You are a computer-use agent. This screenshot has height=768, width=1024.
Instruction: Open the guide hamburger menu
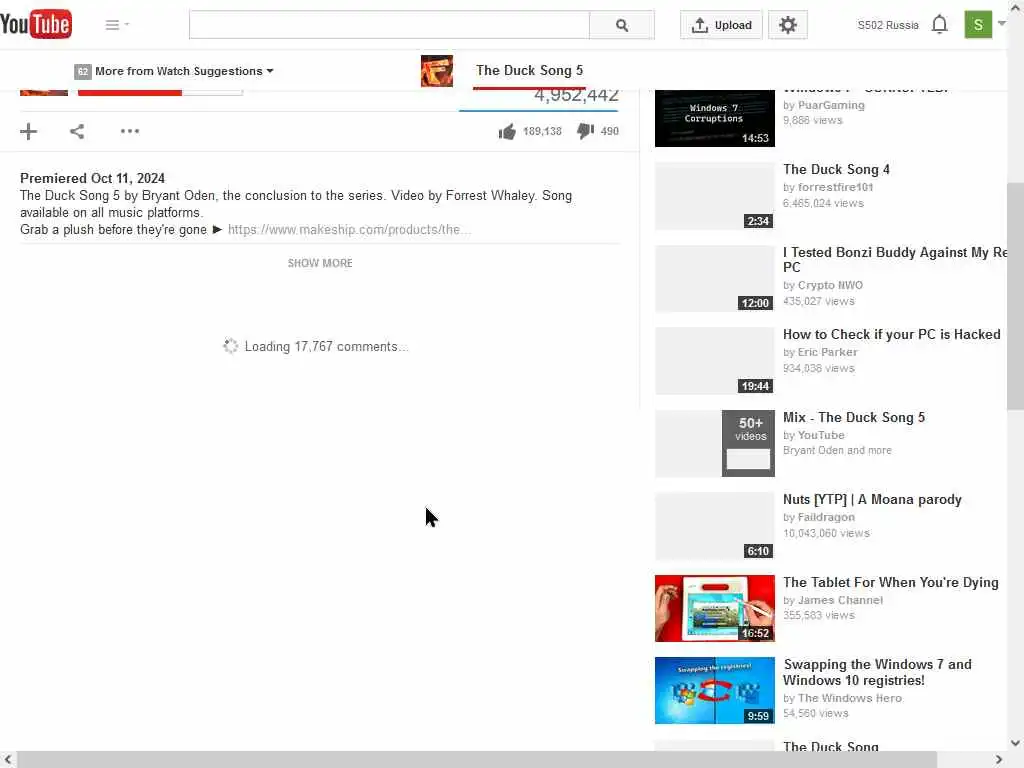coord(112,25)
